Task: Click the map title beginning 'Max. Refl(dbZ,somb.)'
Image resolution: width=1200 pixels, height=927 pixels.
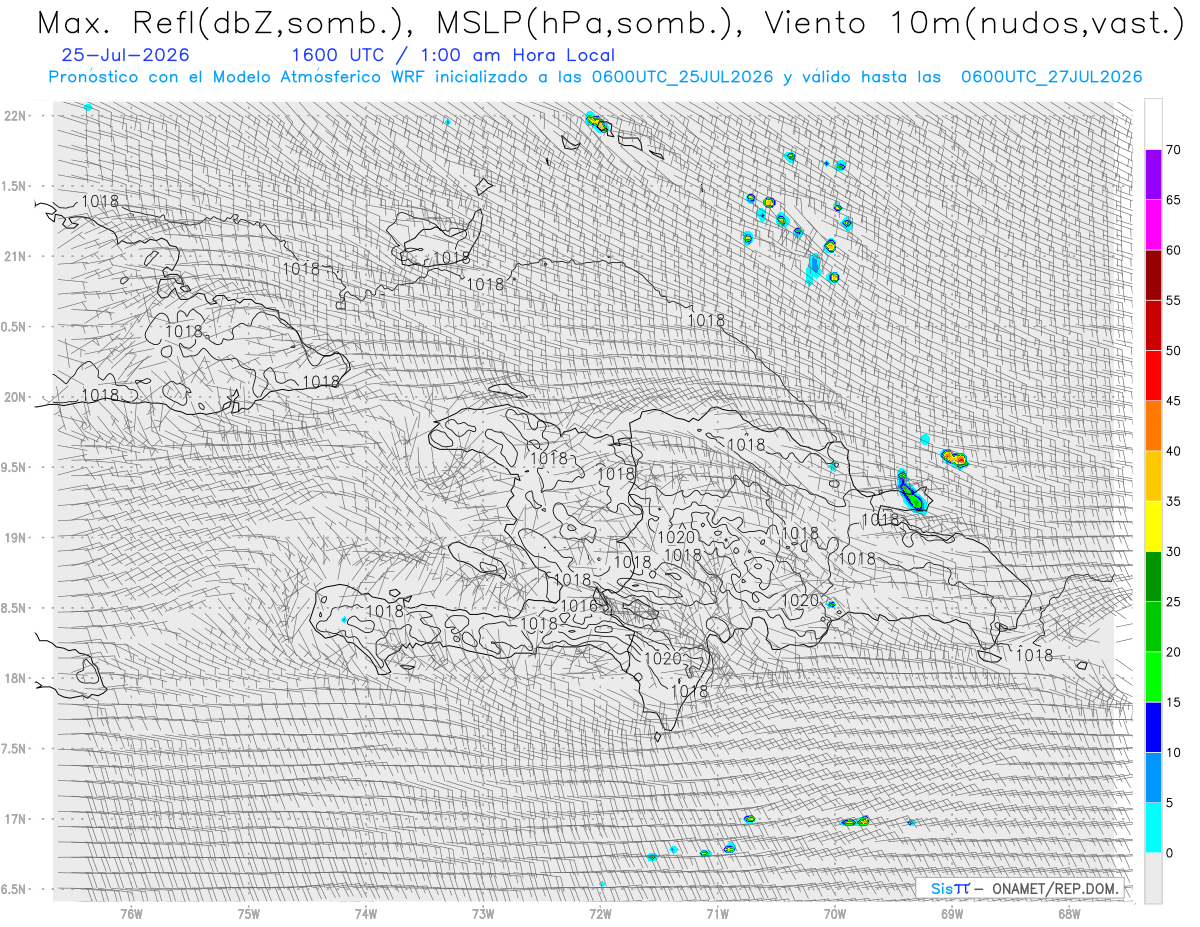Action: tap(611, 25)
